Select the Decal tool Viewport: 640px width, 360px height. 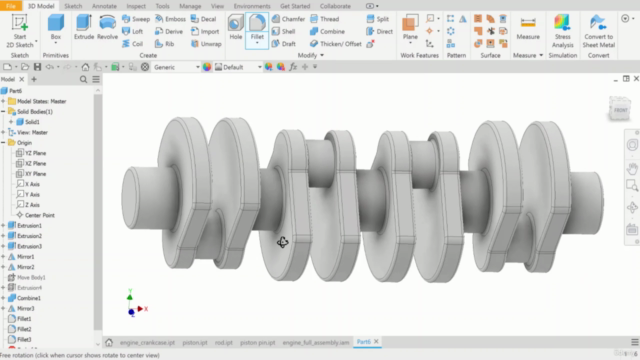coord(203,19)
